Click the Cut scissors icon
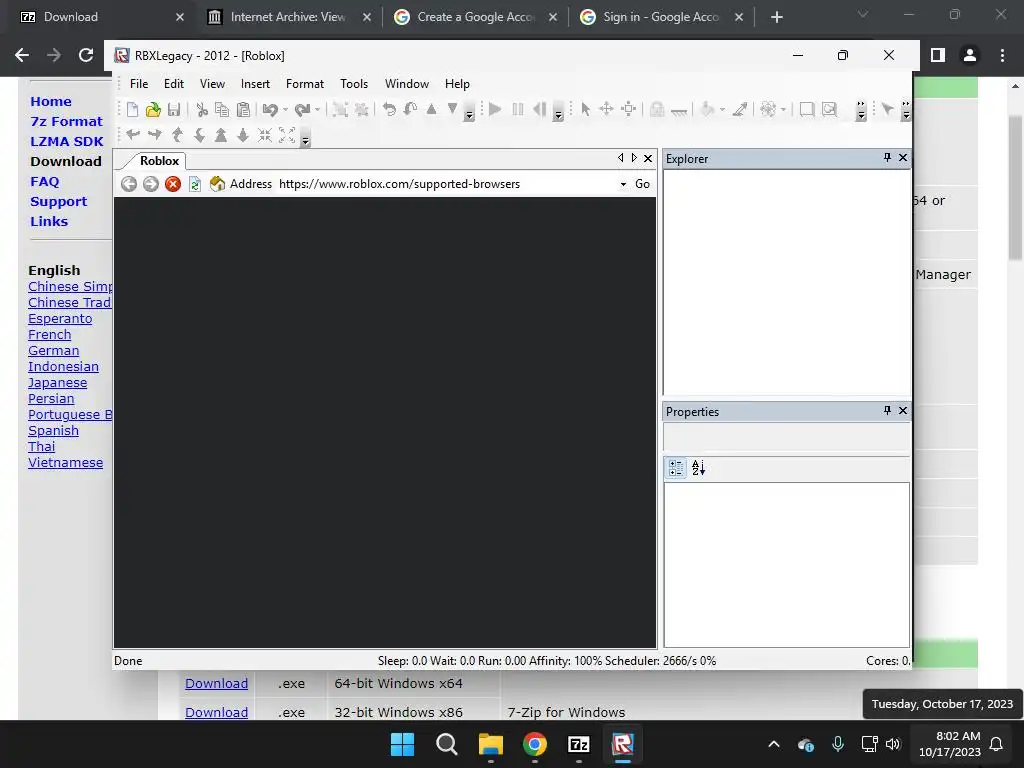 202,110
